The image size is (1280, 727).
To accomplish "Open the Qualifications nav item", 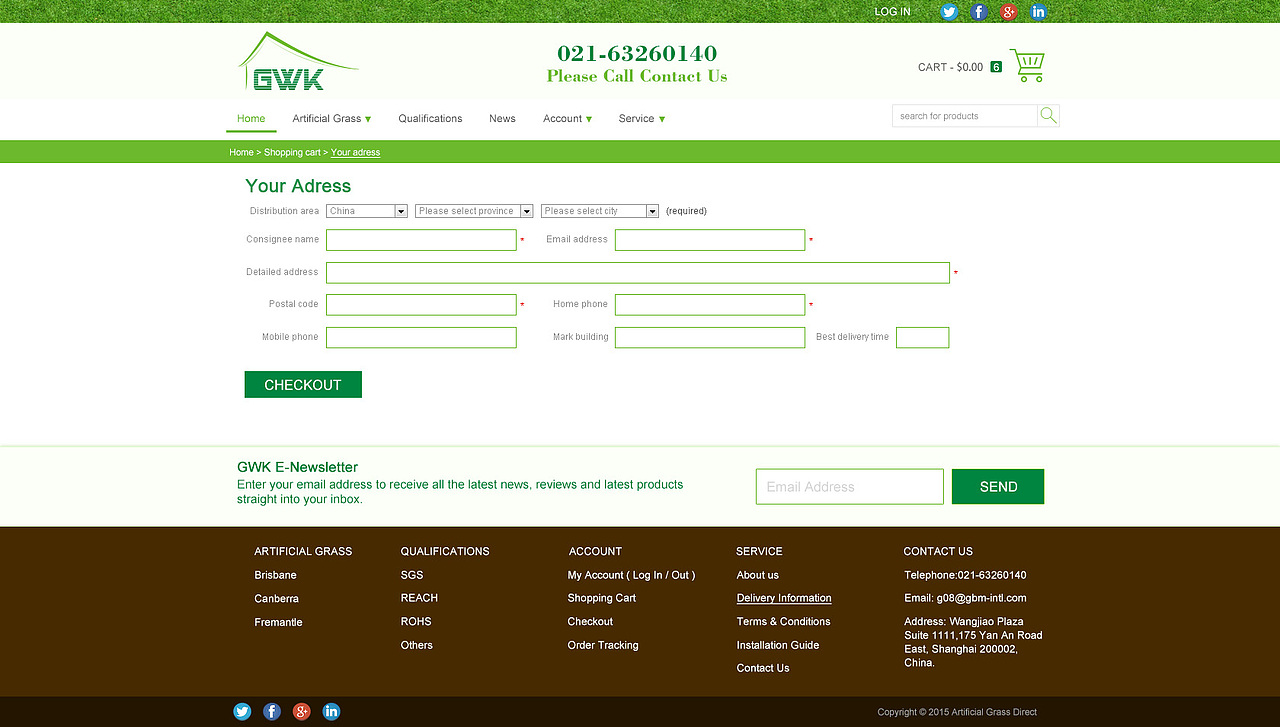I will pos(430,119).
